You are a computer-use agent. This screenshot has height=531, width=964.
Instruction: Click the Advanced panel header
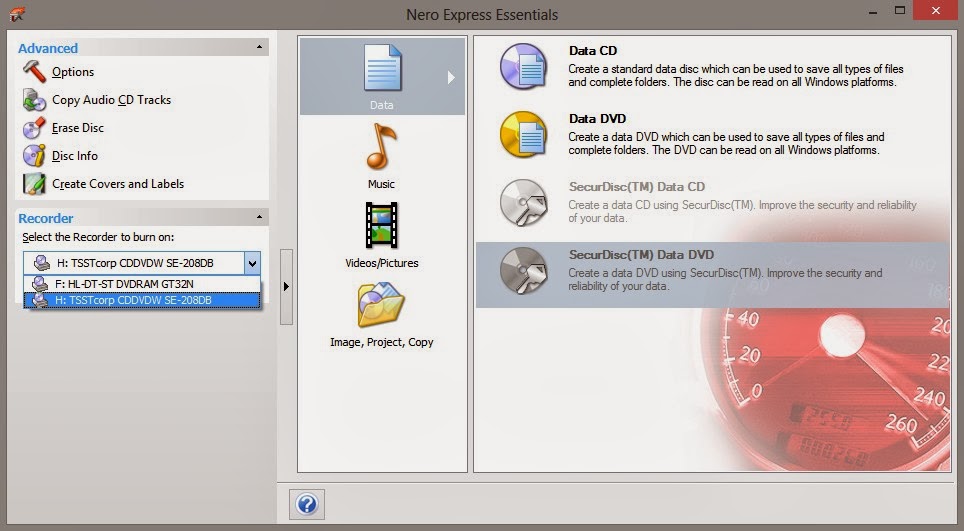tap(142, 48)
